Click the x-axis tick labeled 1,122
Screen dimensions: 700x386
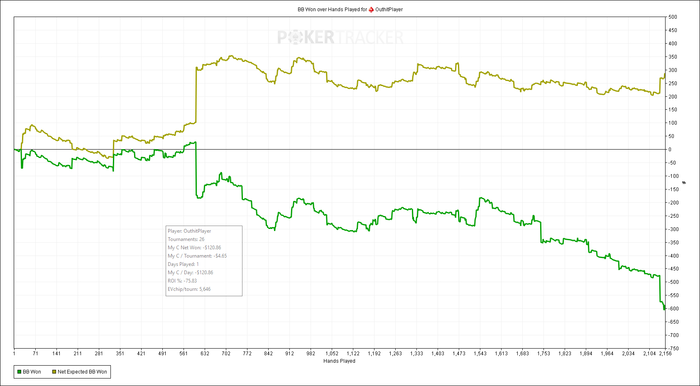coord(353,353)
